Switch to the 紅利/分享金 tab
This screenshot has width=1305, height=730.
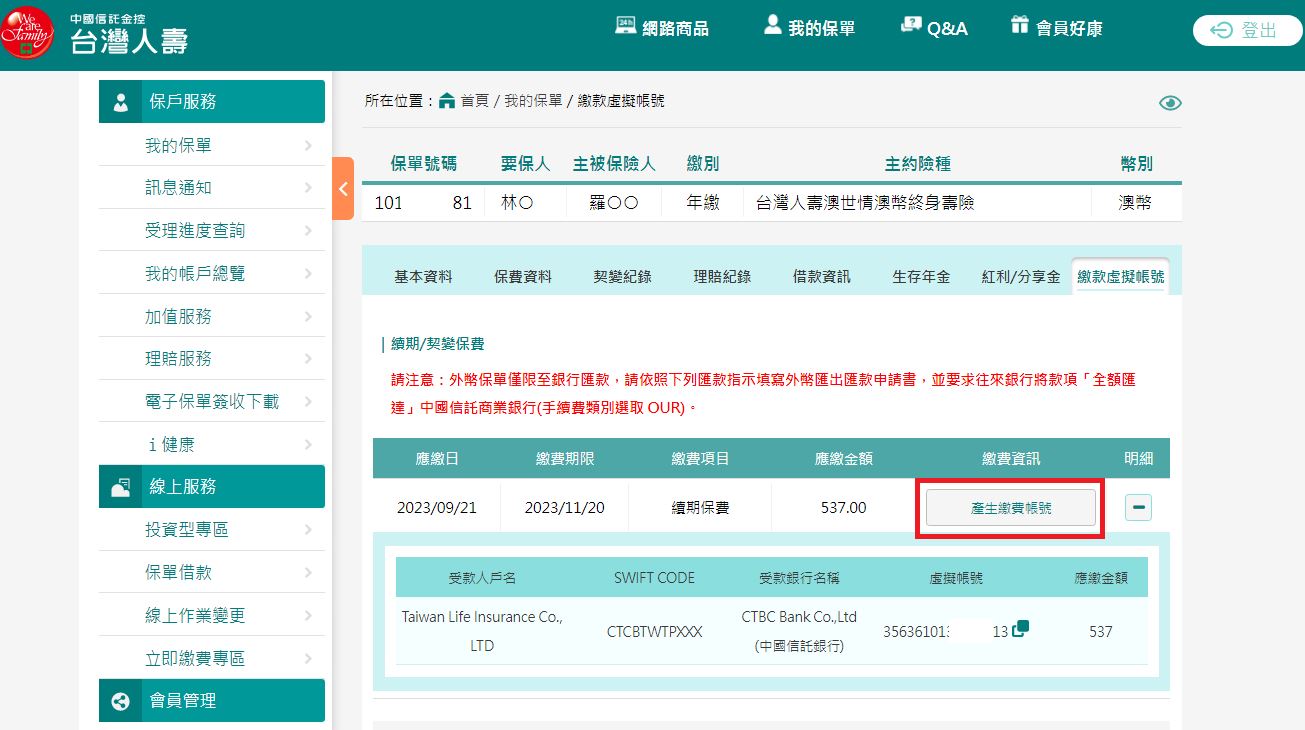(1021, 277)
